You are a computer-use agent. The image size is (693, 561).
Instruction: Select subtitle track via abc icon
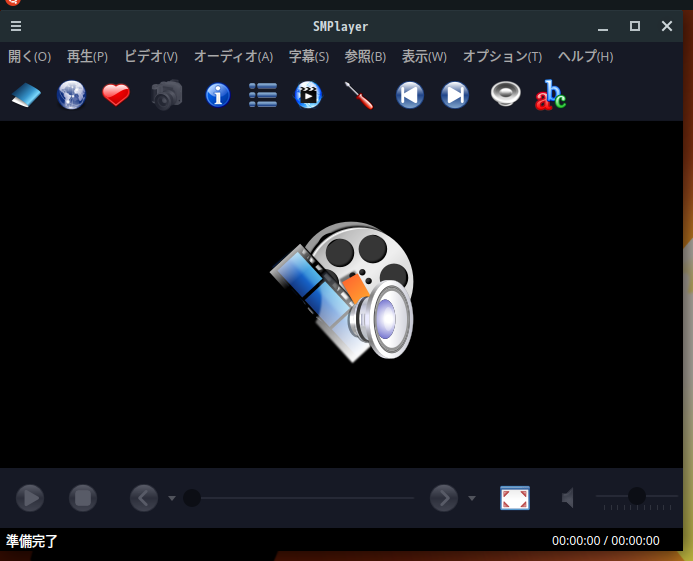tap(551, 95)
